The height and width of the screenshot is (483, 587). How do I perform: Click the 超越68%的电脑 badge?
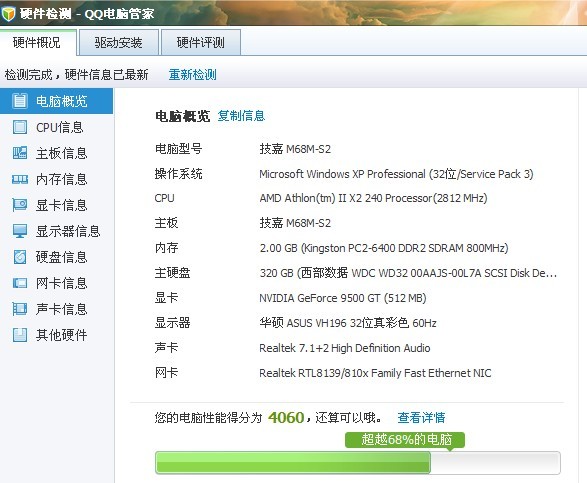(405, 440)
